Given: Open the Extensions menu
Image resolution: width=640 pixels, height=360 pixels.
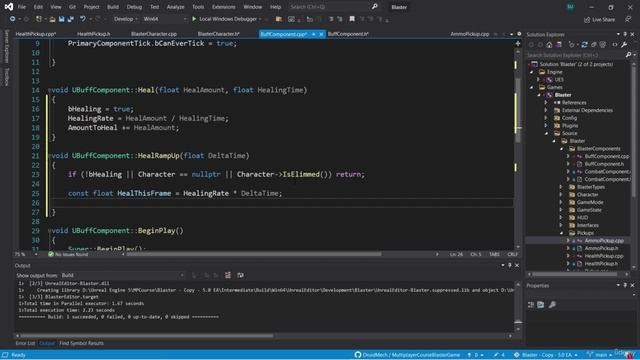Looking at the screenshot, I should click(x=223, y=7).
